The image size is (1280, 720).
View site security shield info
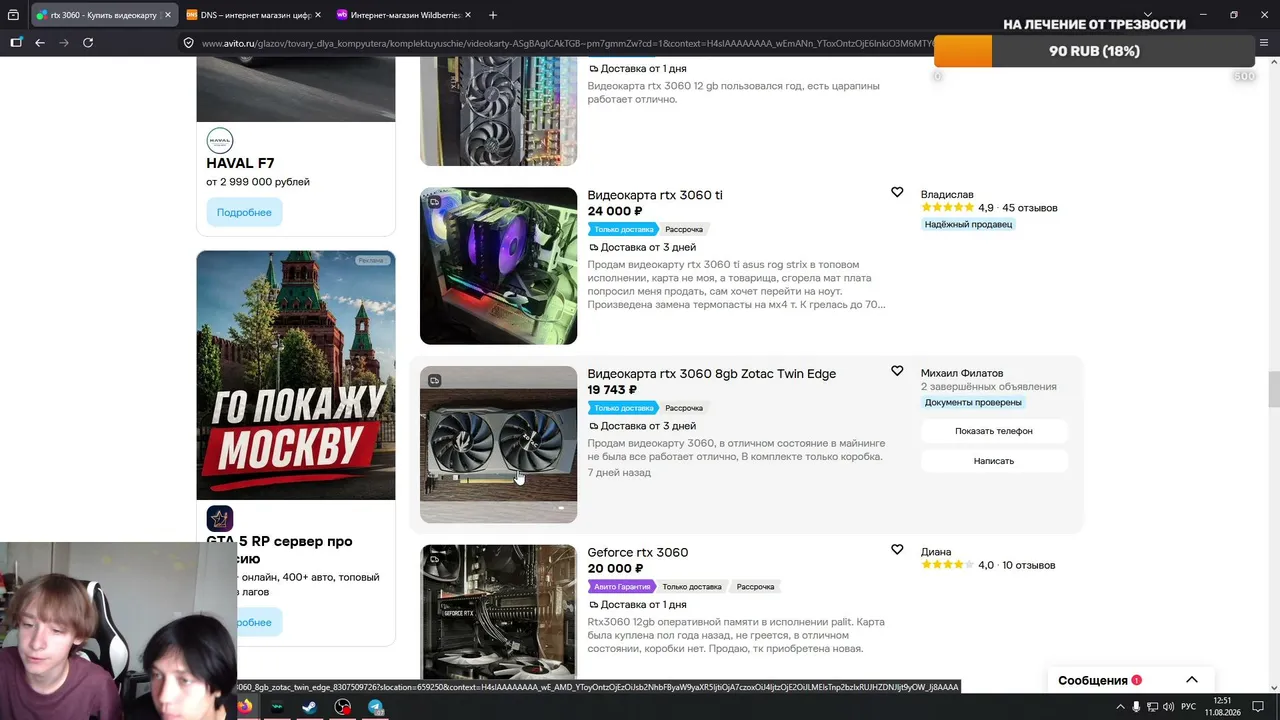[x=188, y=43]
